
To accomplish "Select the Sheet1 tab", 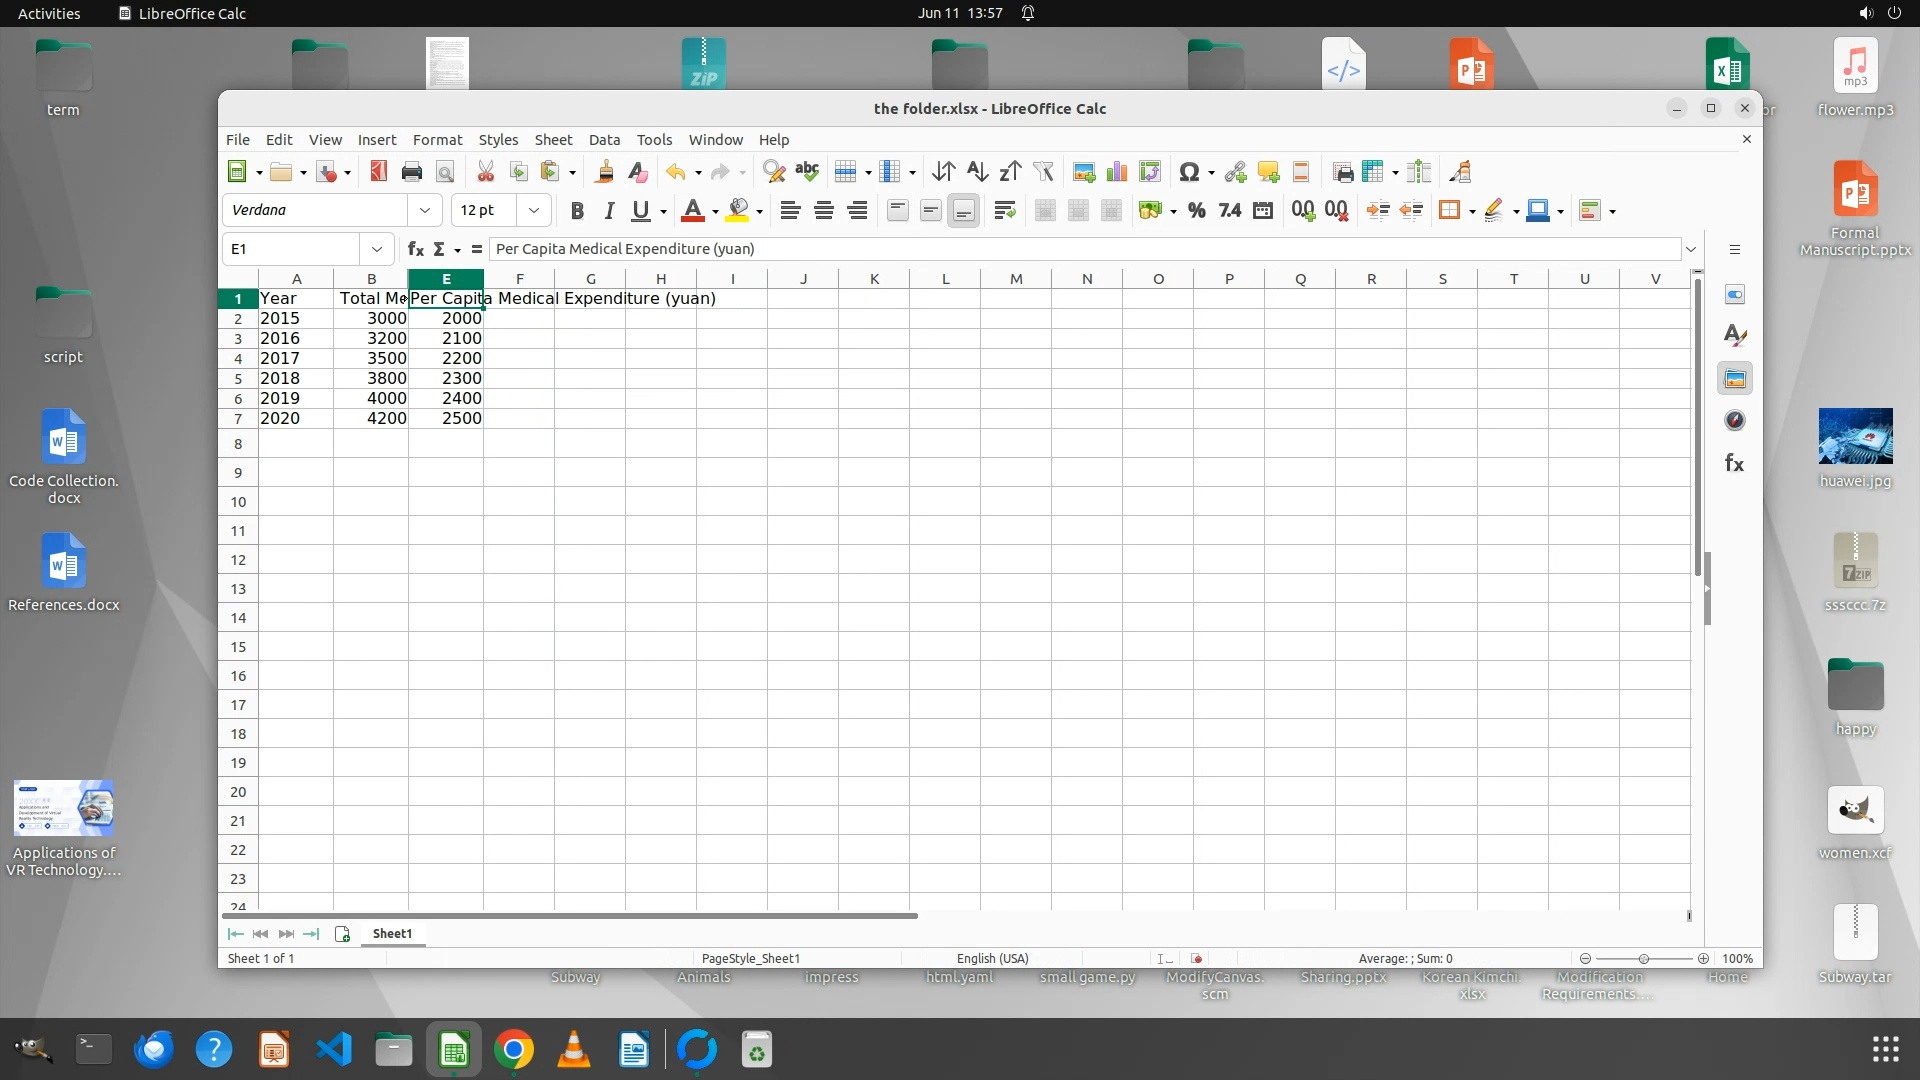I will coord(392,933).
